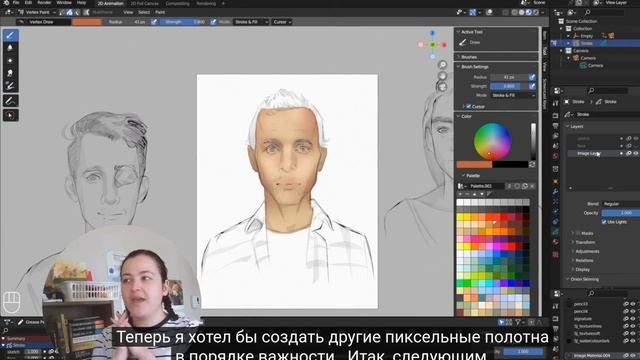Open the Vertex Paint mode dropdown
The image size is (640, 360).
pyautogui.click(x=36, y=13)
